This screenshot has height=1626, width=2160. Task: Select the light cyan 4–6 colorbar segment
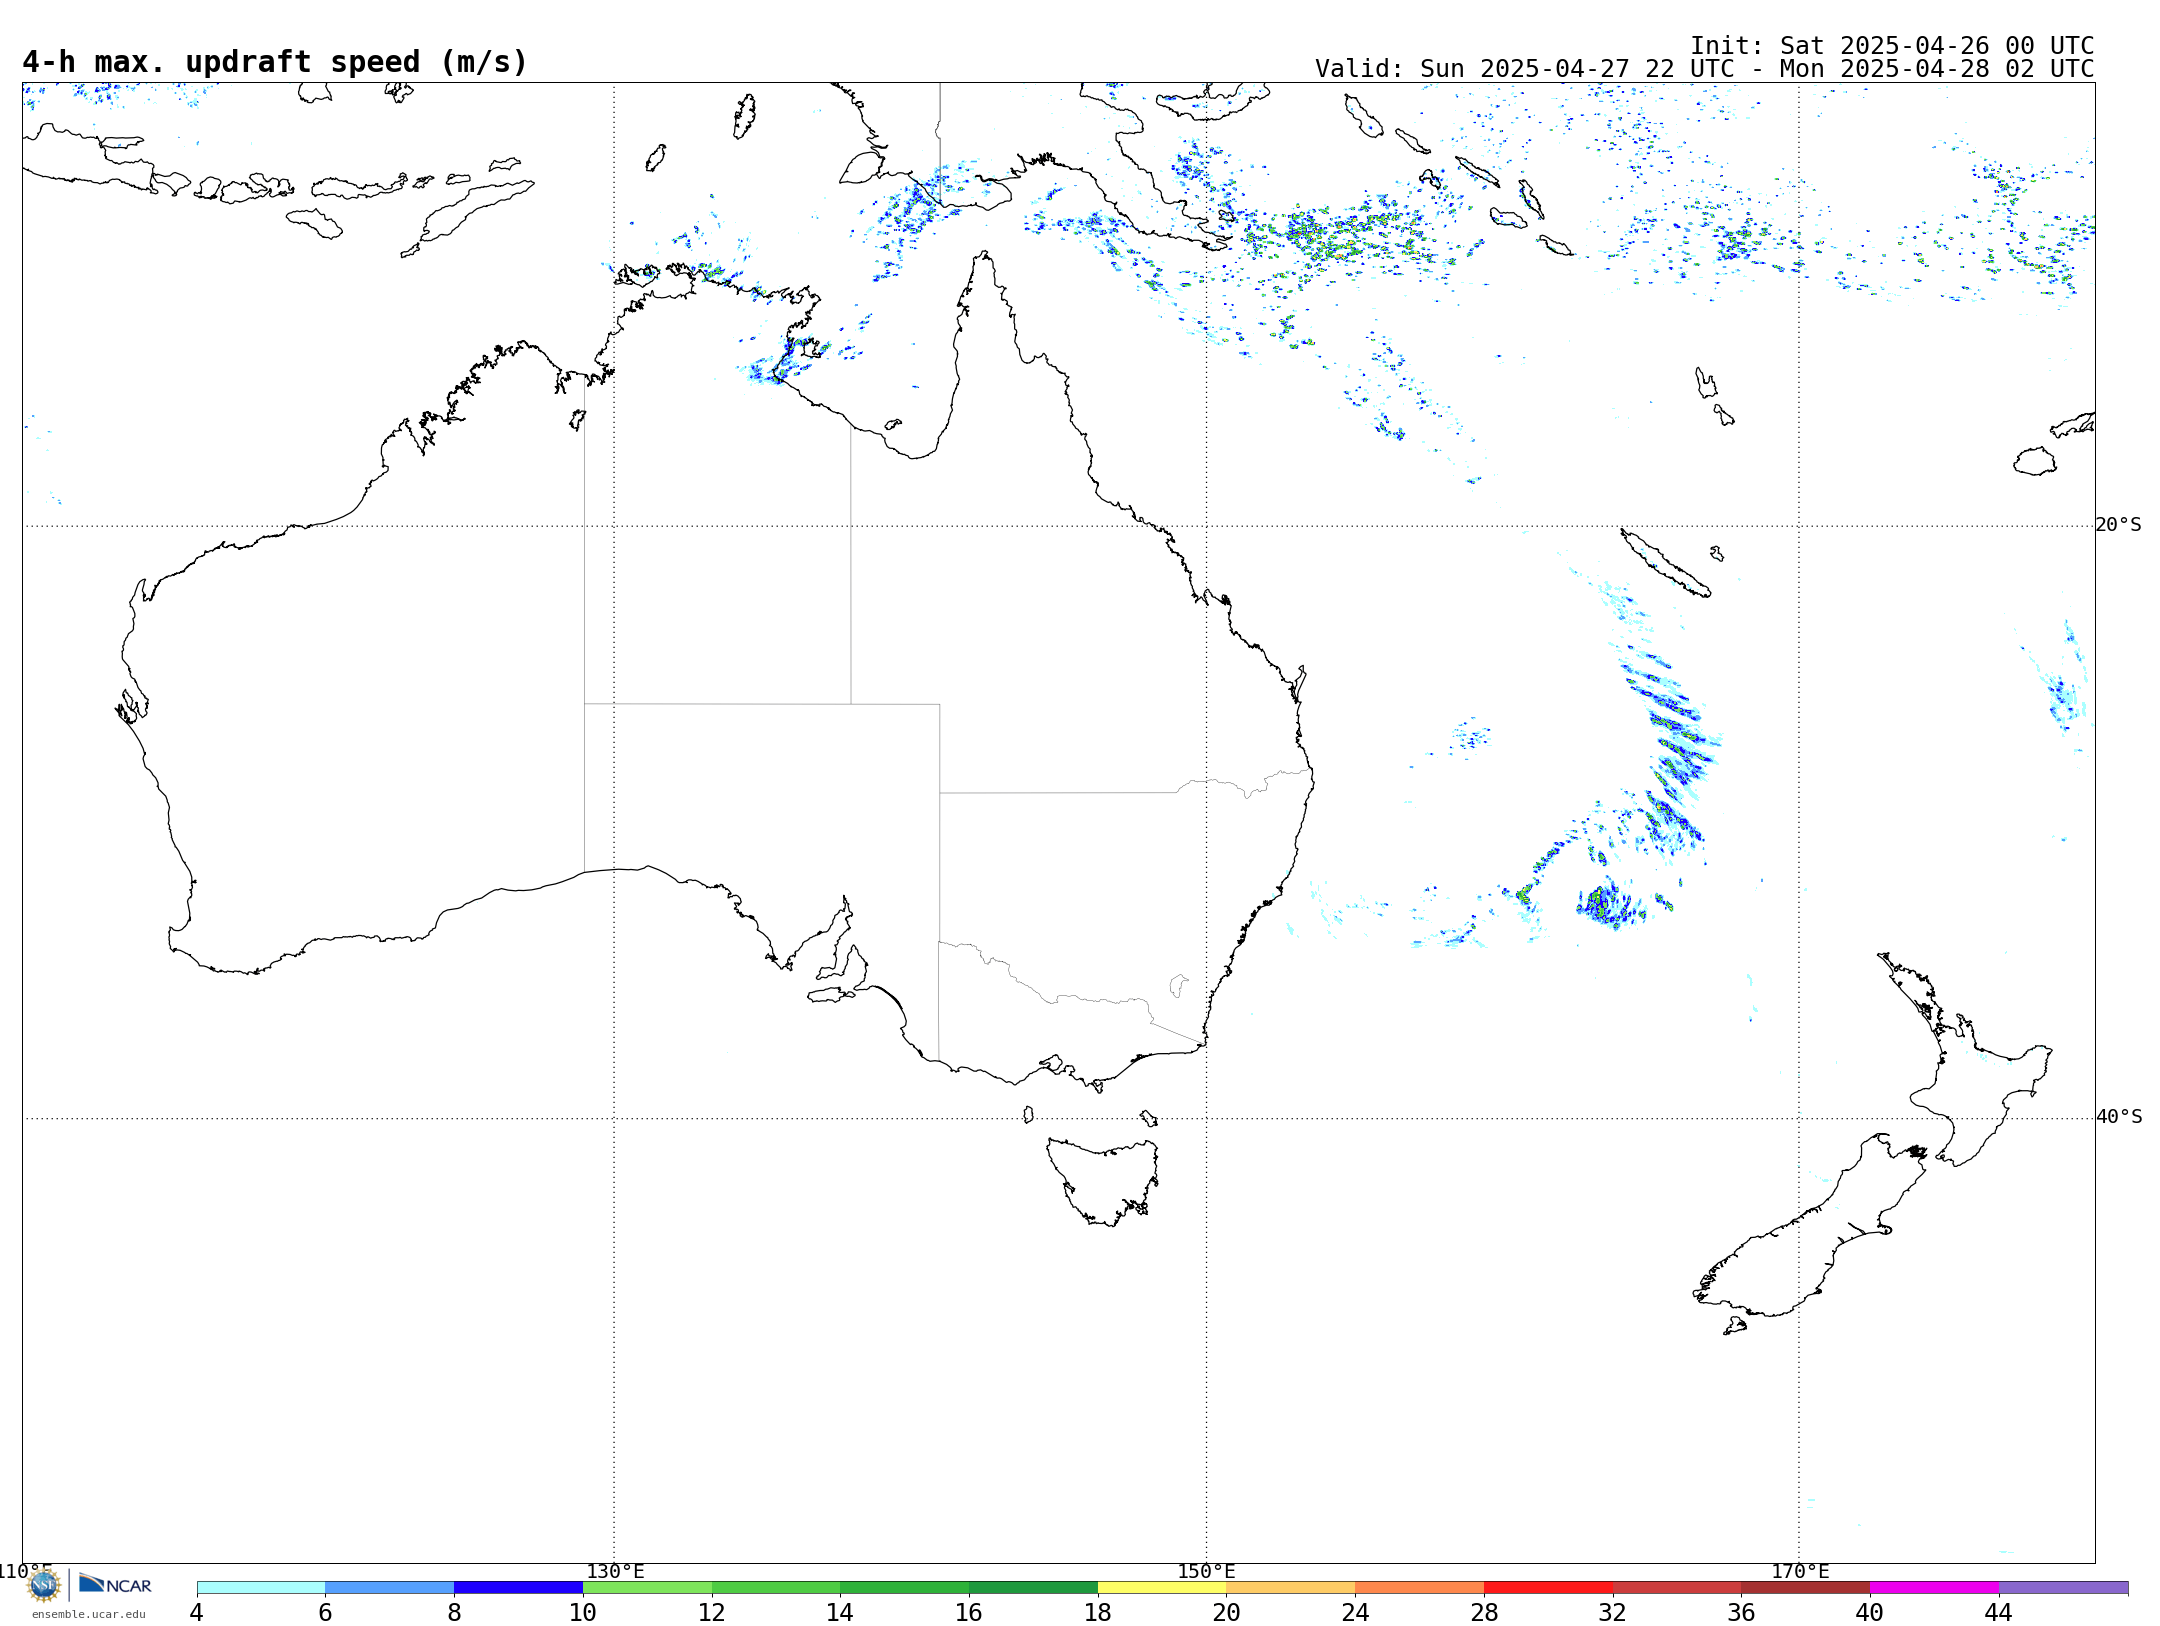pyautogui.click(x=261, y=1588)
